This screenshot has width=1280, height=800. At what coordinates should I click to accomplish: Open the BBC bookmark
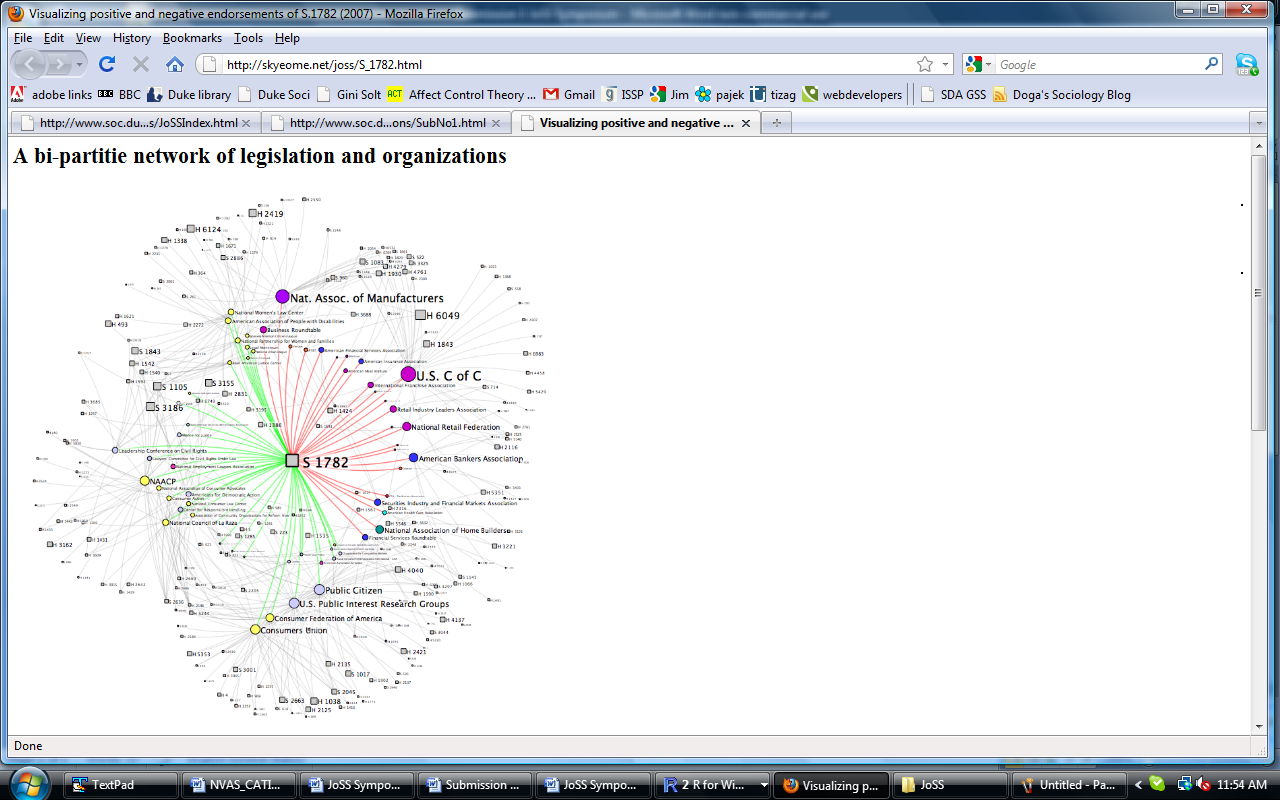pyautogui.click(x=119, y=95)
